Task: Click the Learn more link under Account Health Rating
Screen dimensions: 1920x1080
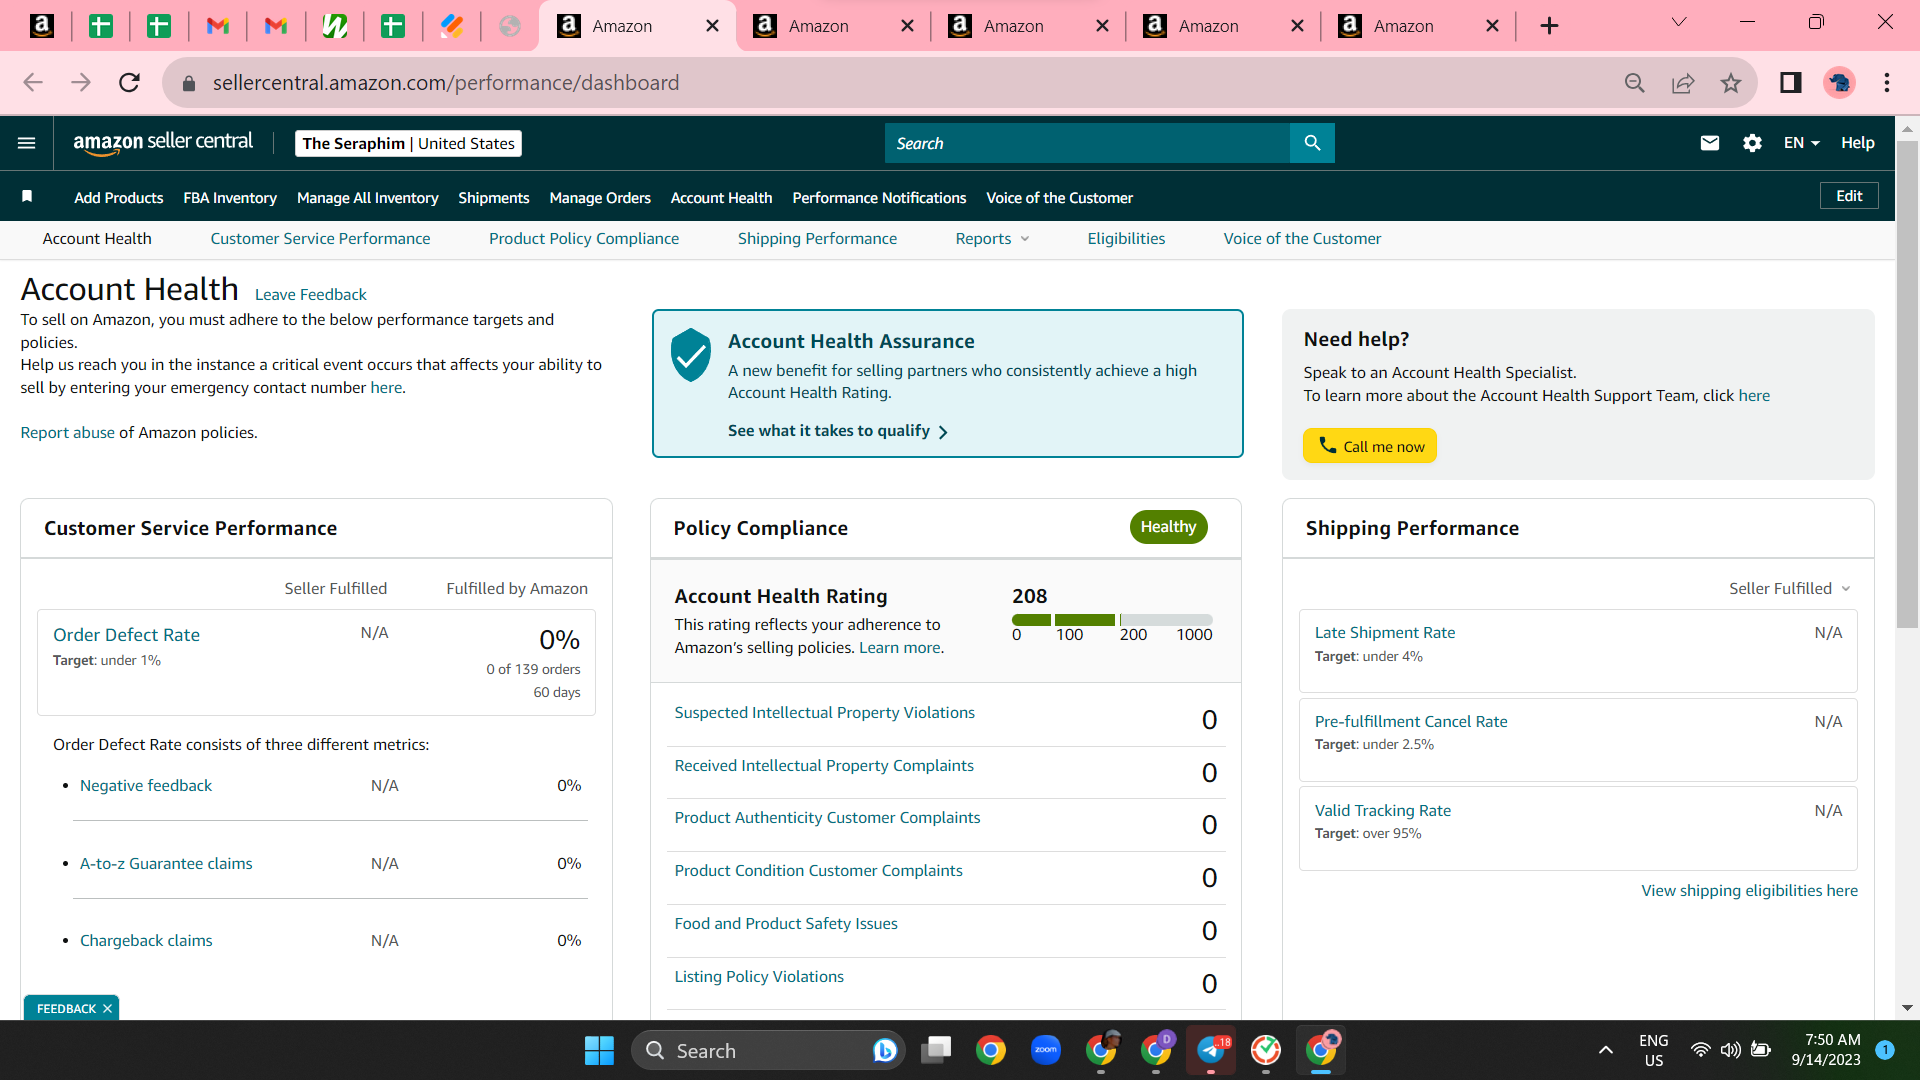Action: 899,648
